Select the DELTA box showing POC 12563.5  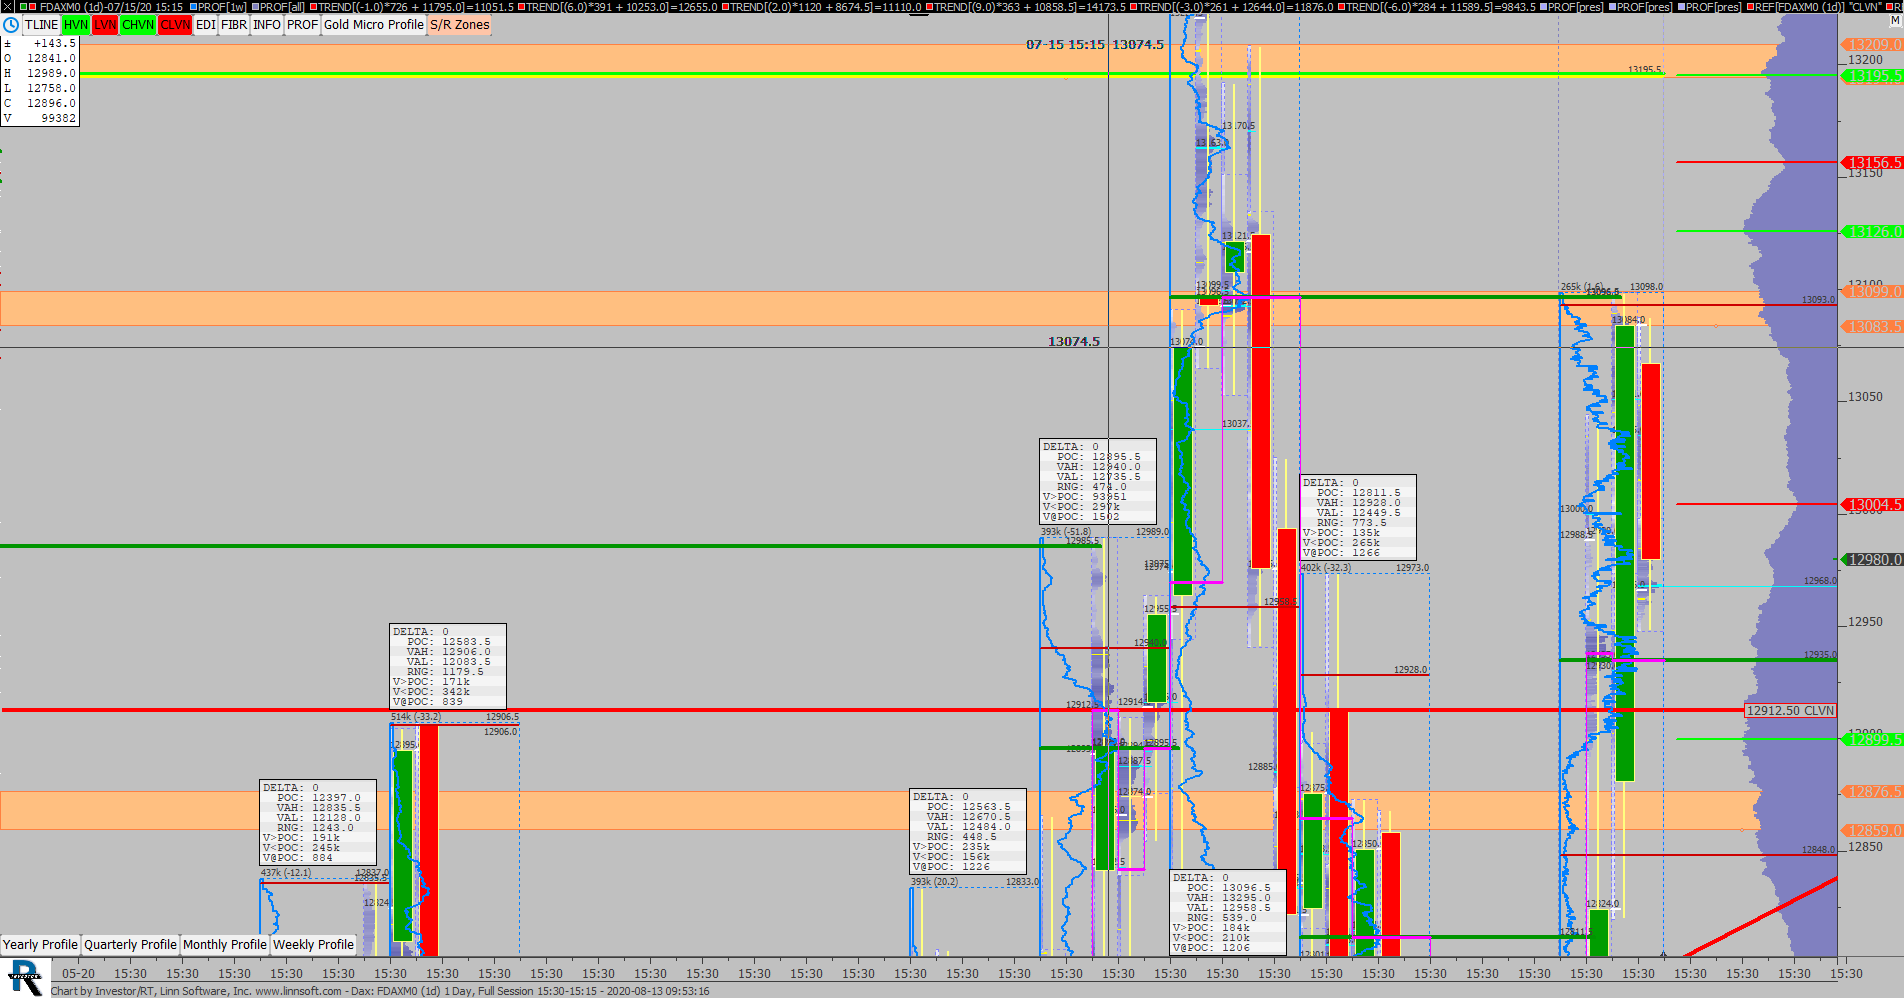[968, 831]
